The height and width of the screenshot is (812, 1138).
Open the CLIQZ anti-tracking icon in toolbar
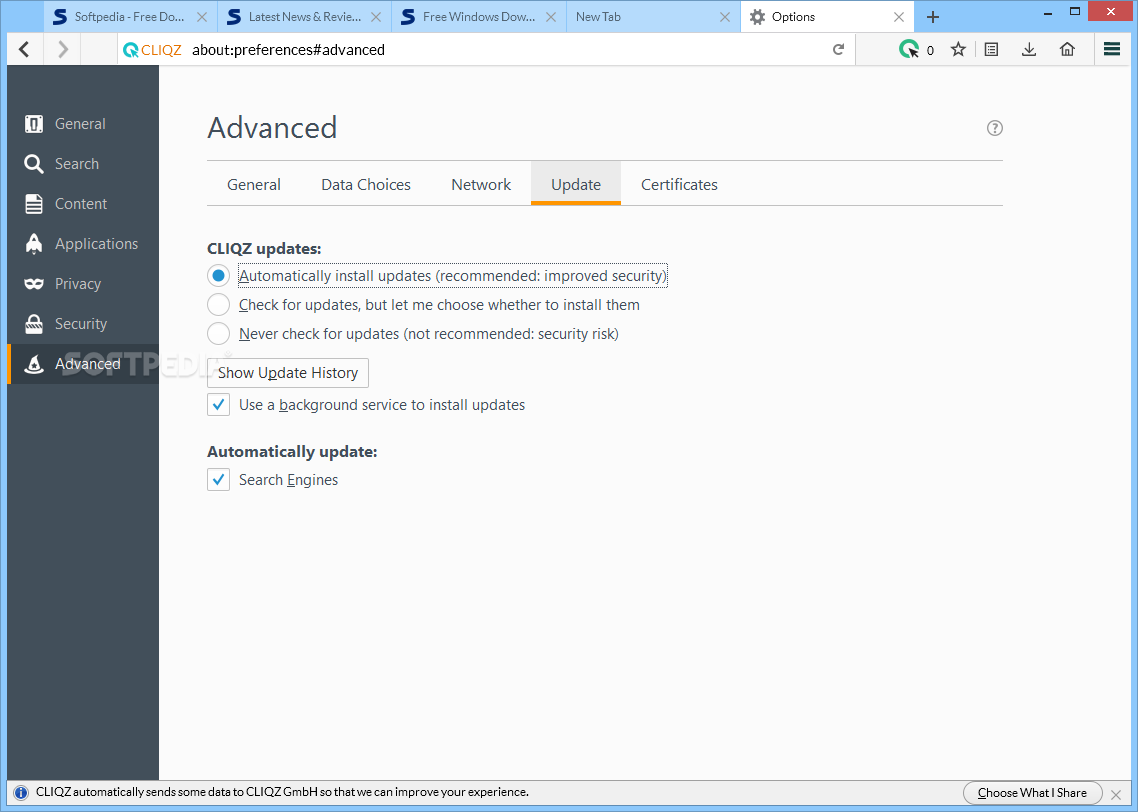click(x=909, y=49)
